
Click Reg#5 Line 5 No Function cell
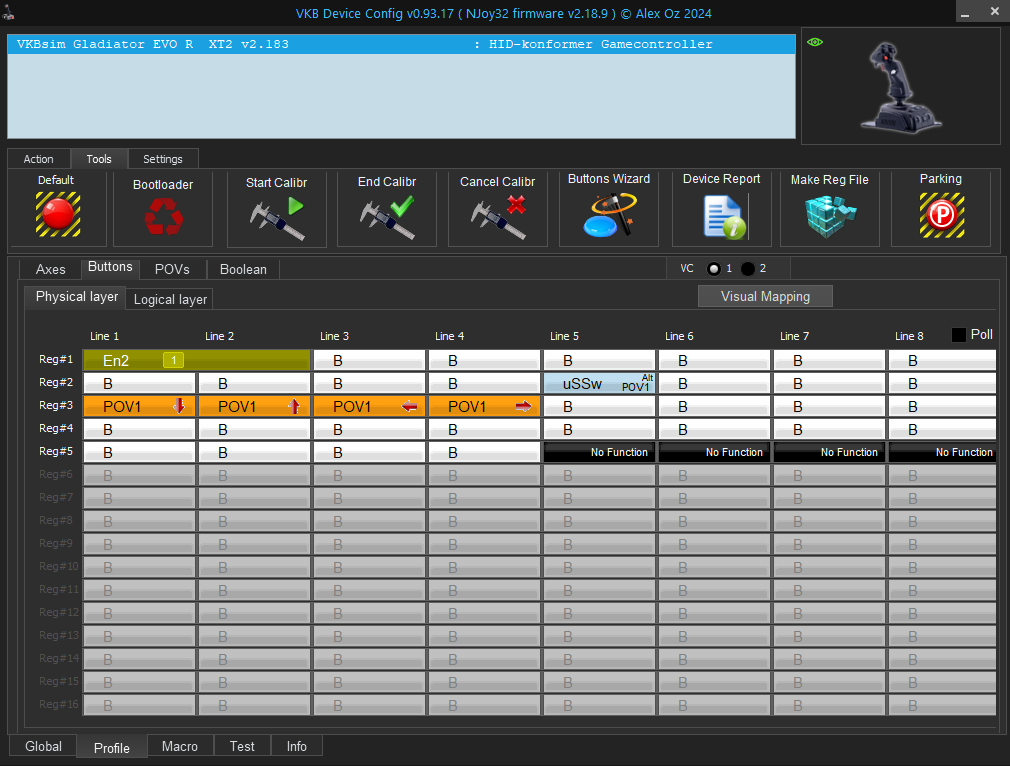tap(599, 452)
